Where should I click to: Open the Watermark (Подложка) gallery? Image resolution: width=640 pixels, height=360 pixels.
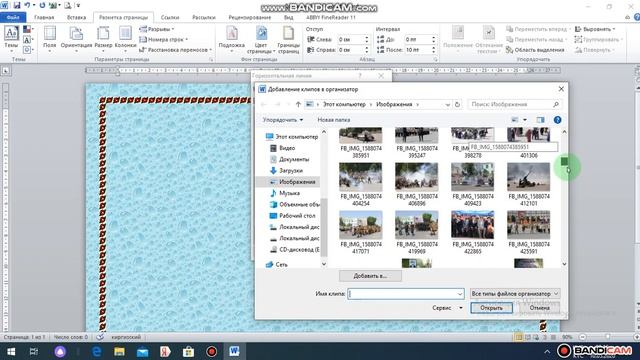[231, 38]
